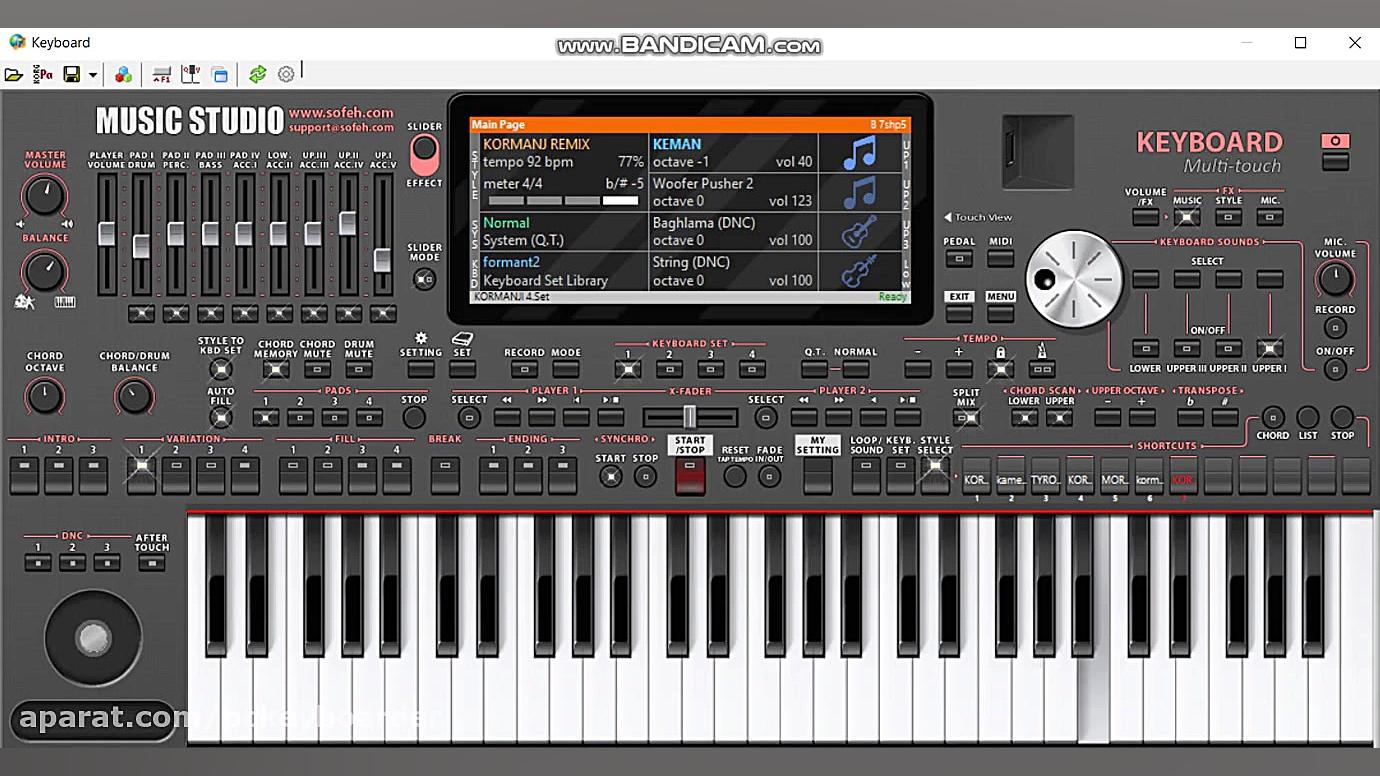Select Keyboard Set 2

pyautogui.click(x=670, y=369)
